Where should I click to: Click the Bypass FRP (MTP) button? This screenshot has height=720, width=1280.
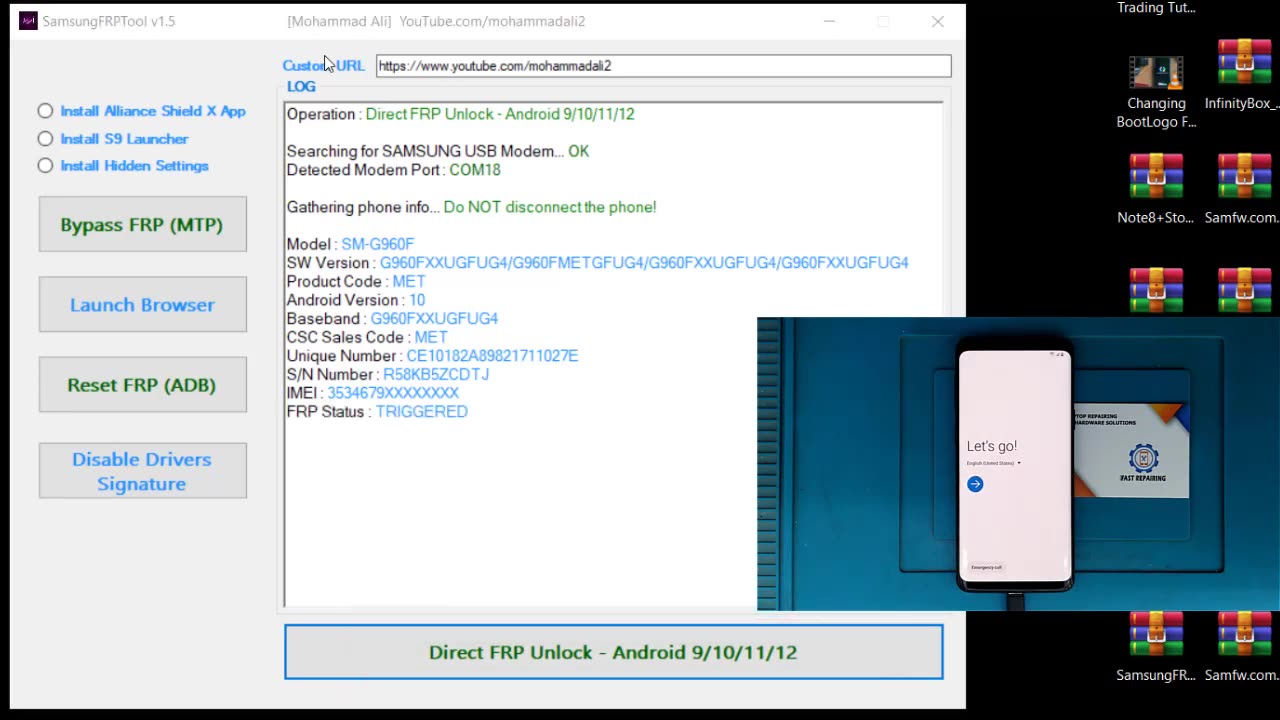click(x=142, y=224)
